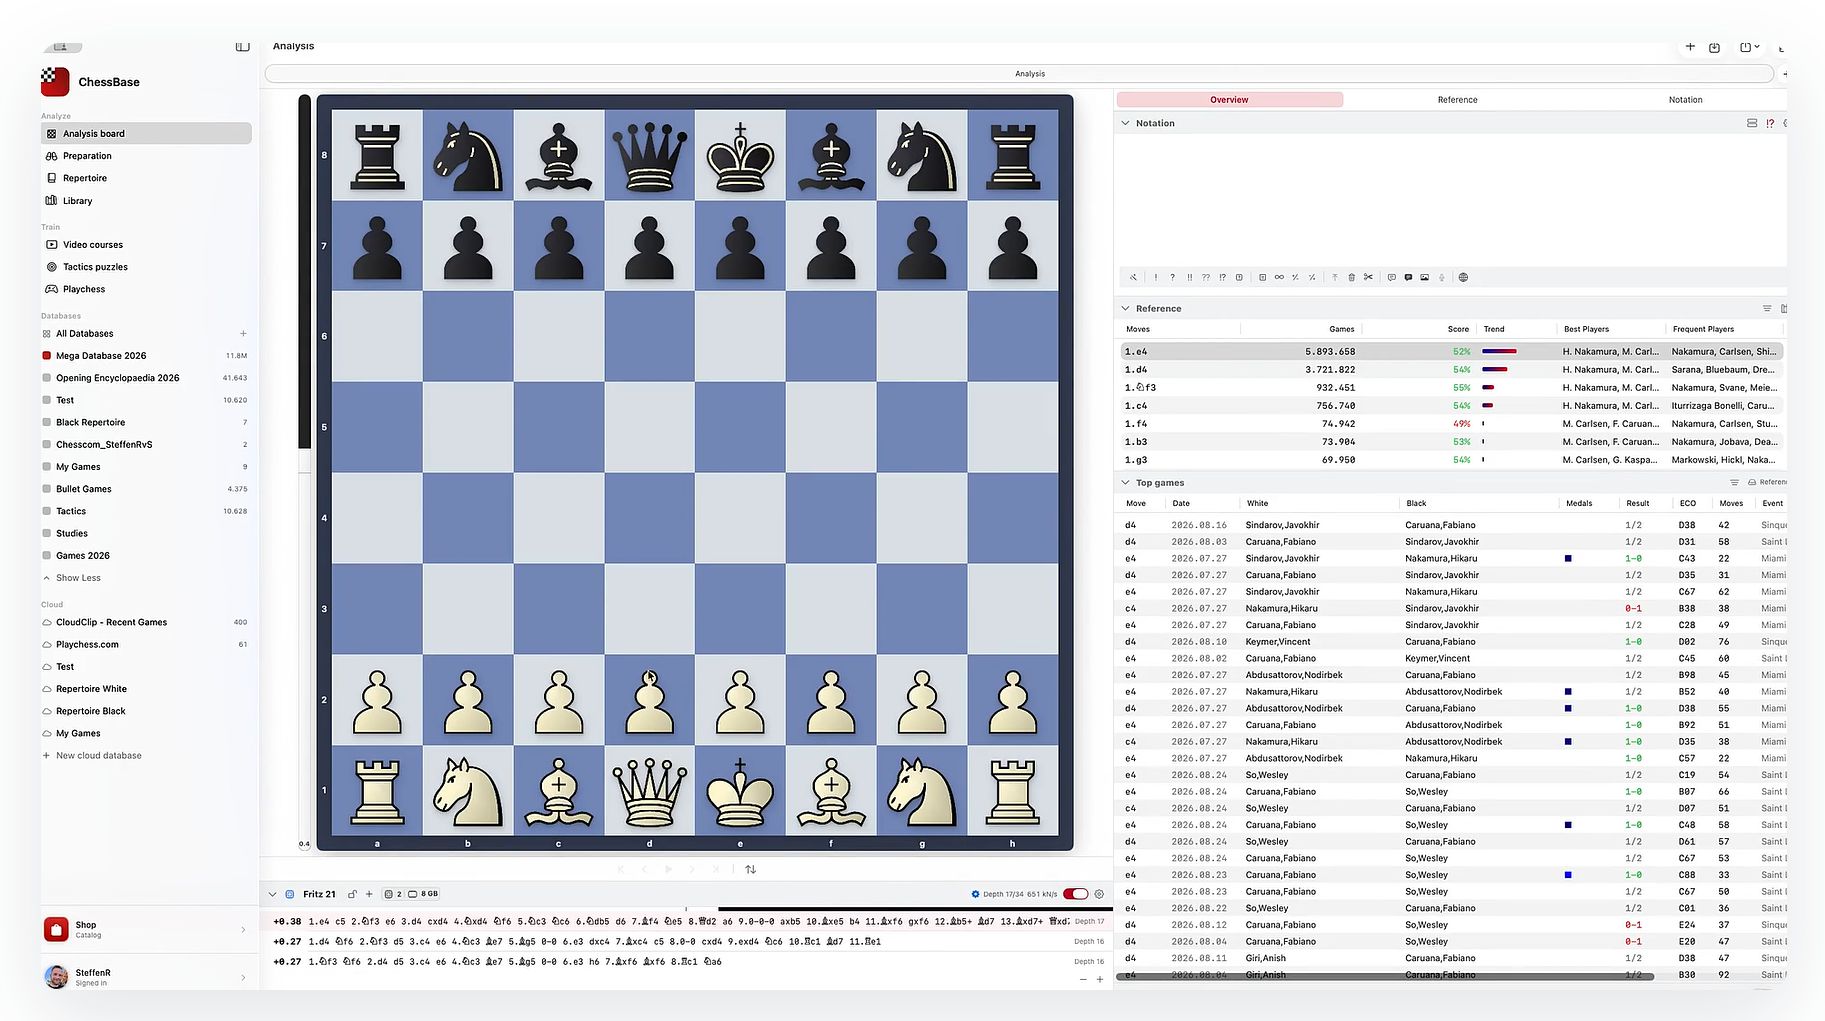
Task: Open the layout dropdown at top right
Action: pos(1750,47)
